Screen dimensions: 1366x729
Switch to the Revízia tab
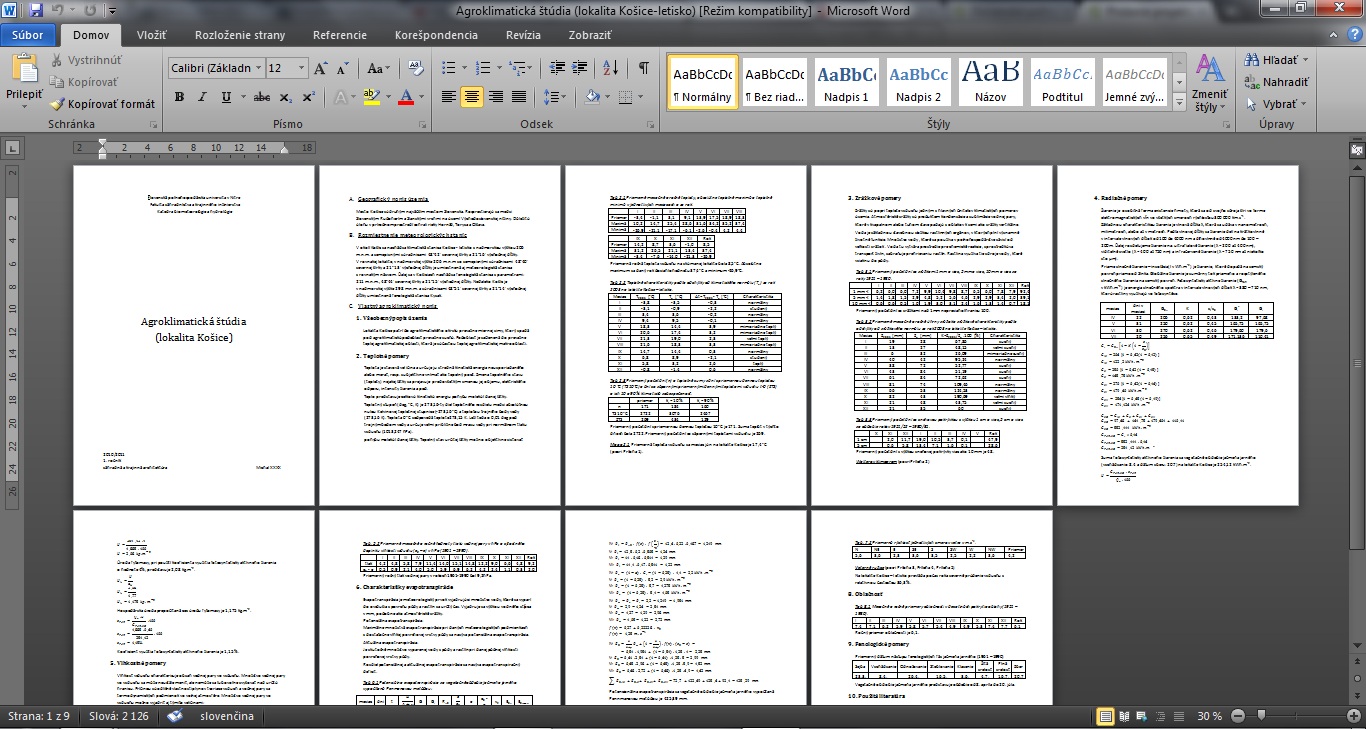click(523, 34)
